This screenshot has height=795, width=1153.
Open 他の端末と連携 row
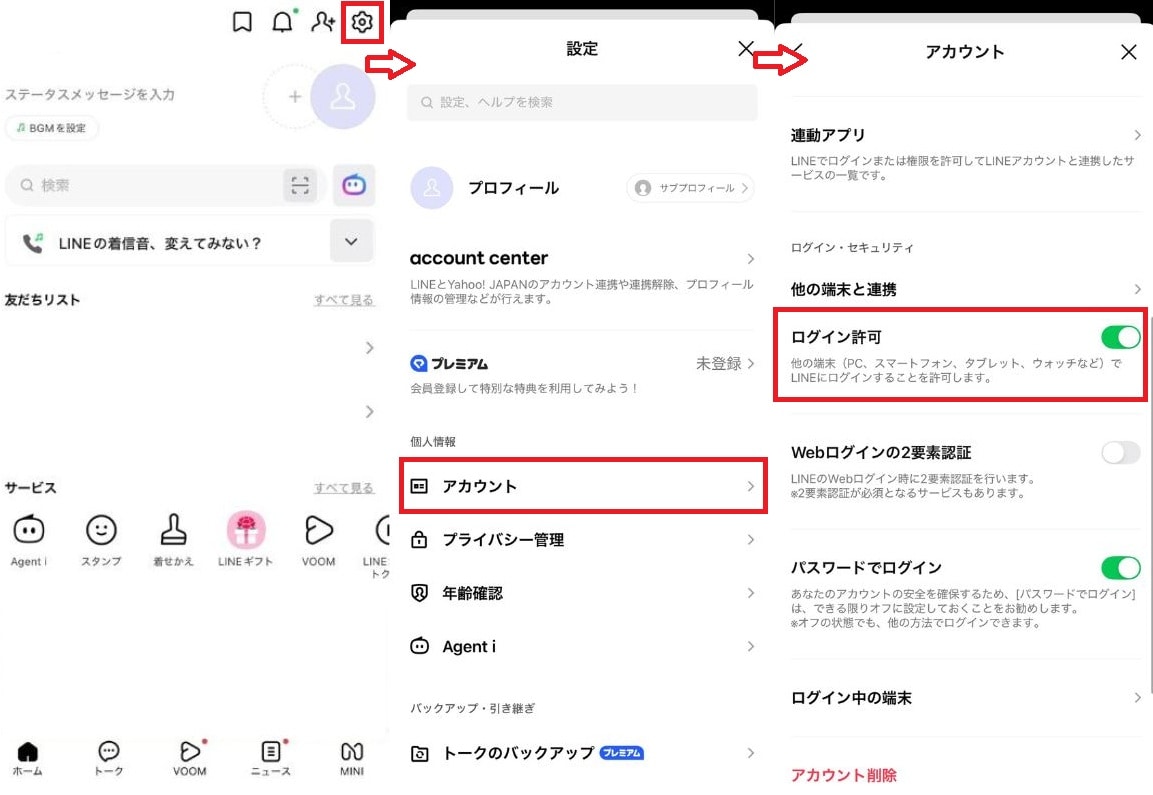[x=965, y=289]
